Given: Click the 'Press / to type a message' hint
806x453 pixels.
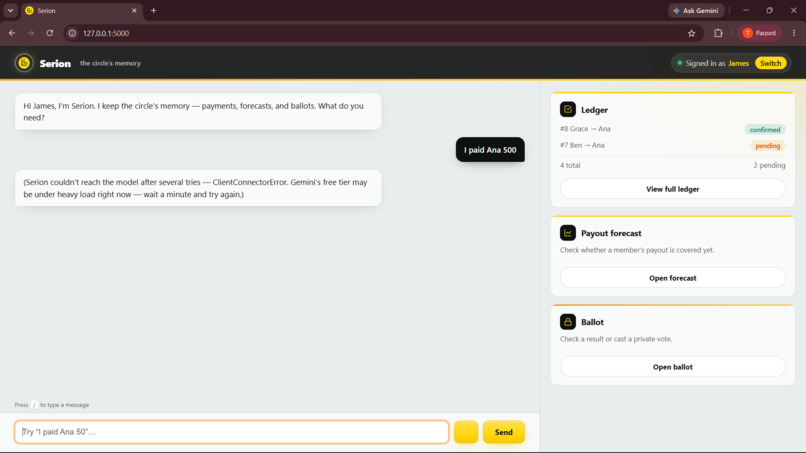Looking at the screenshot, I should pyautogui.click(x=51, y=405).
